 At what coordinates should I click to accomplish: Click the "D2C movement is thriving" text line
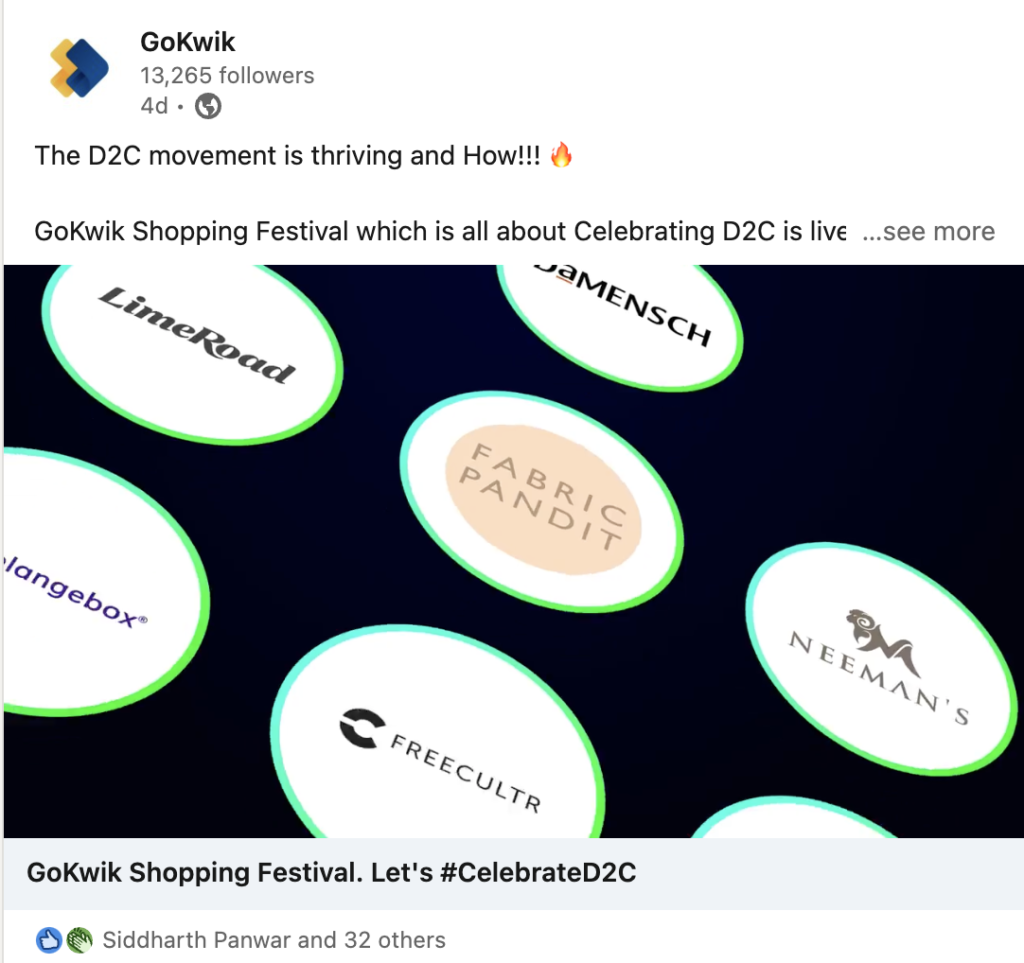pos(290,156)
